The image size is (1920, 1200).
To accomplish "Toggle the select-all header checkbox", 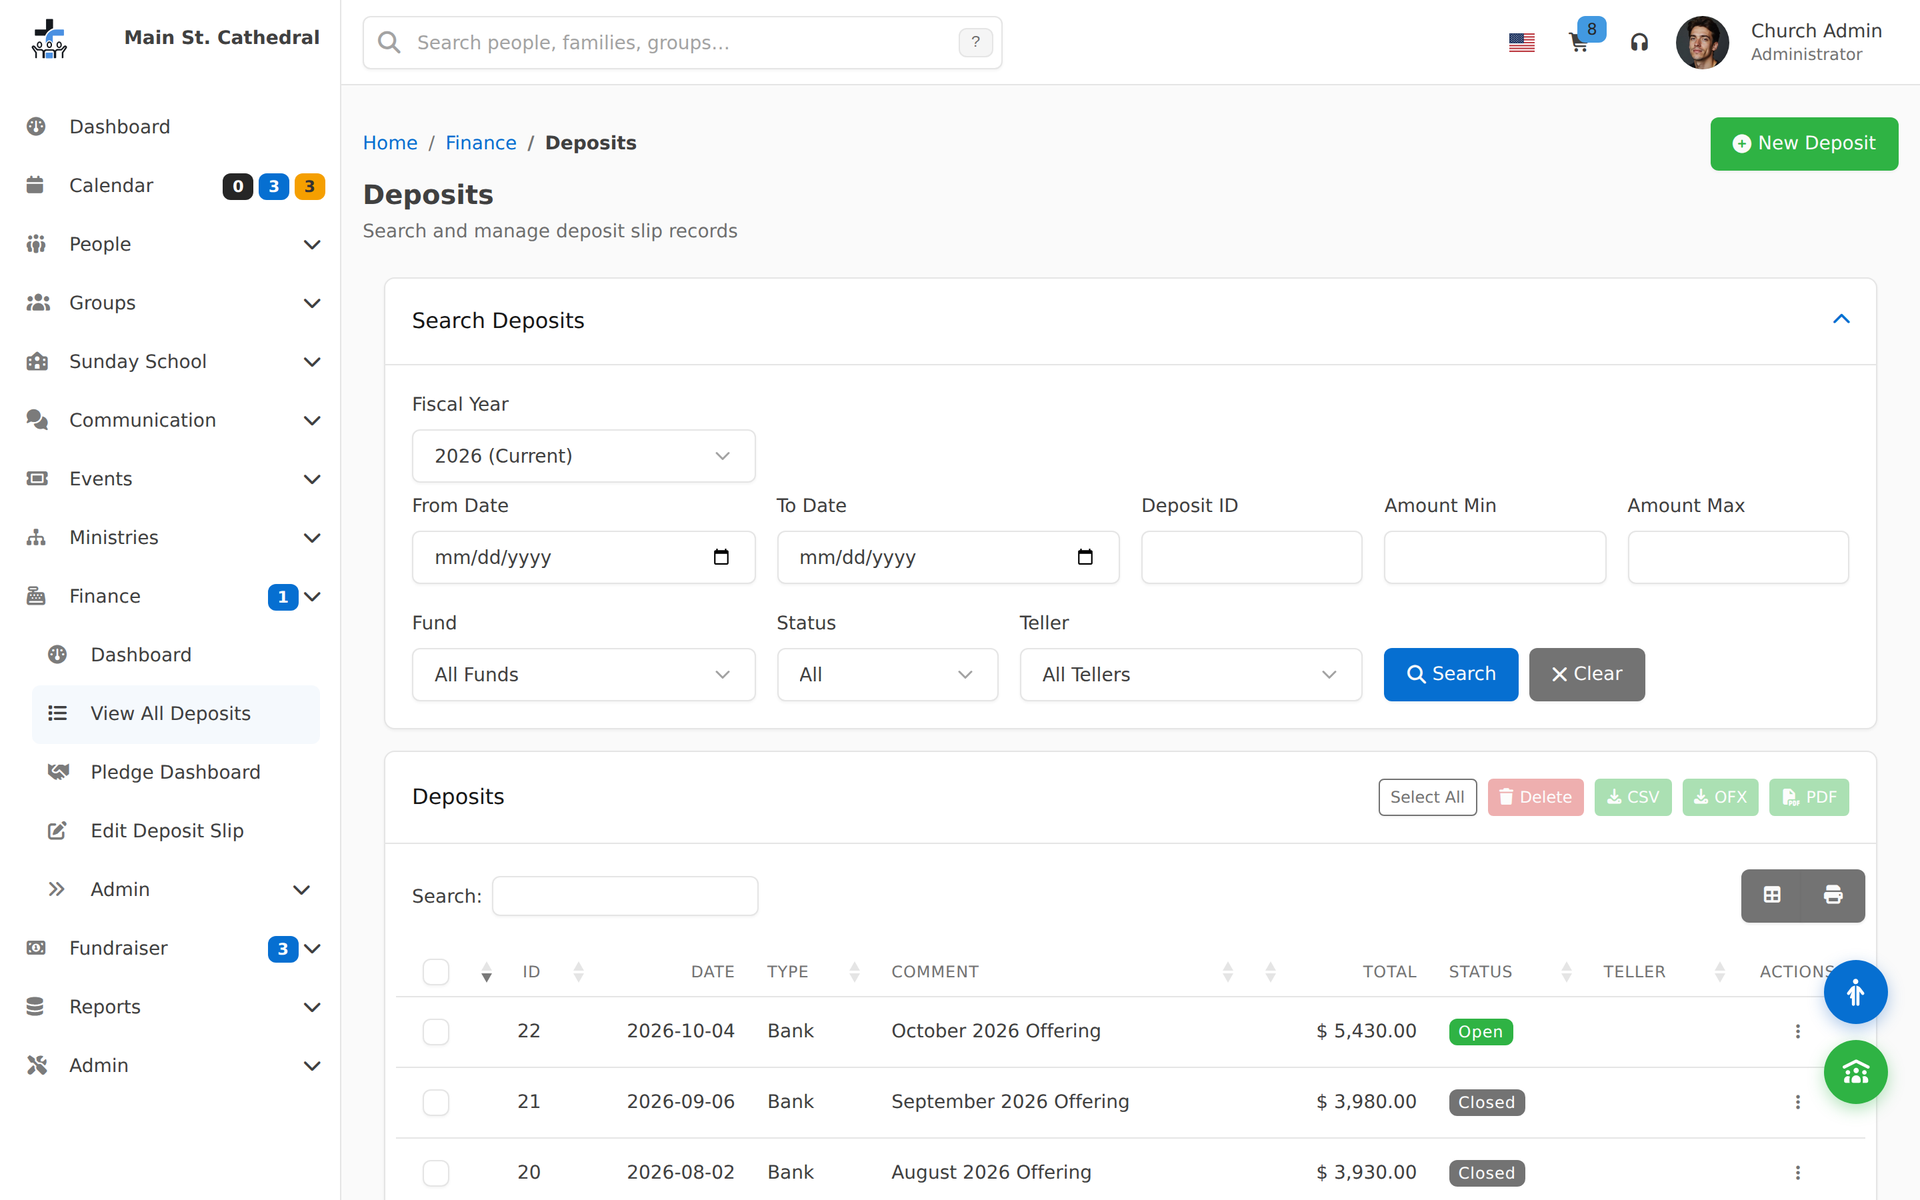I will click(x=436, y=972).
